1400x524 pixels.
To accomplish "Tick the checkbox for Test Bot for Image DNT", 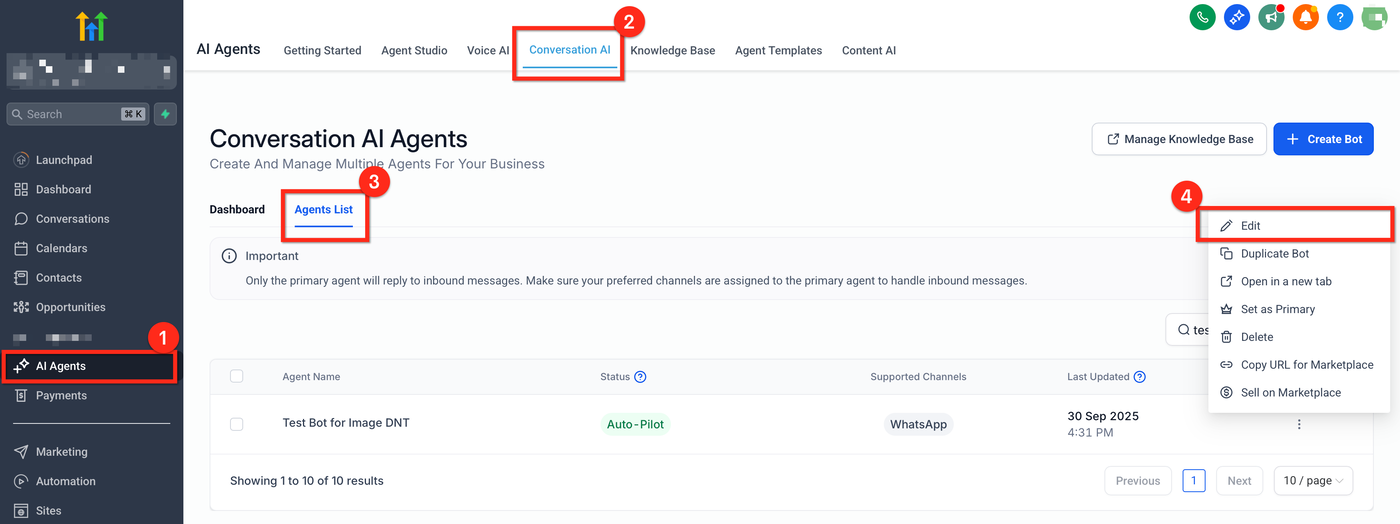I will click(237, 424).
